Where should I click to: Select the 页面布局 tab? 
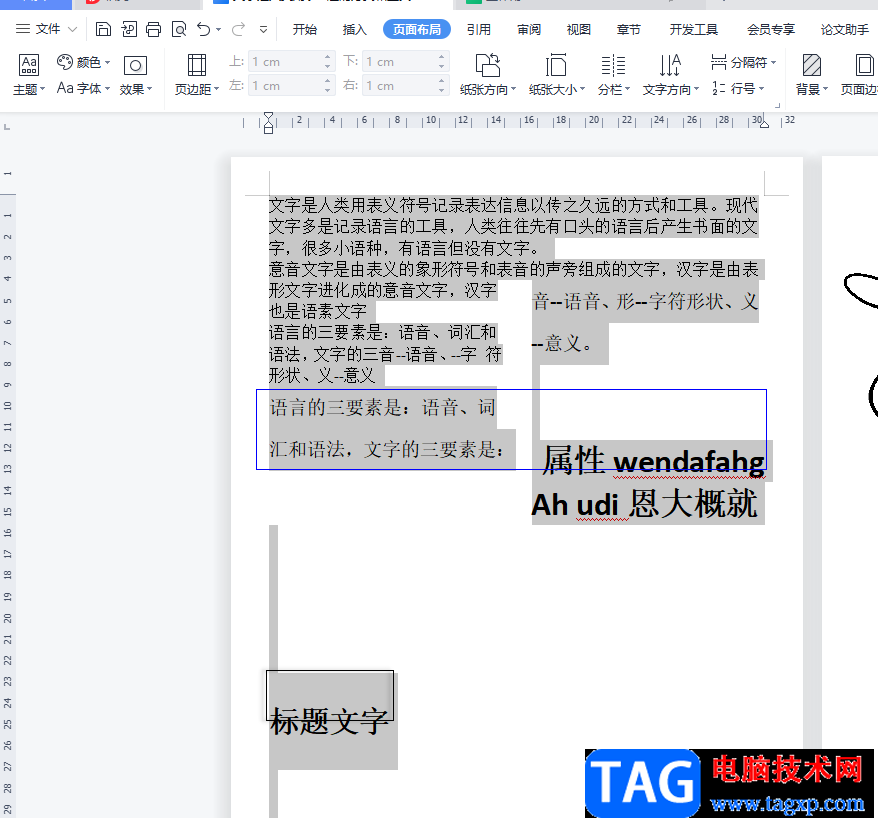tap(417, 30)
